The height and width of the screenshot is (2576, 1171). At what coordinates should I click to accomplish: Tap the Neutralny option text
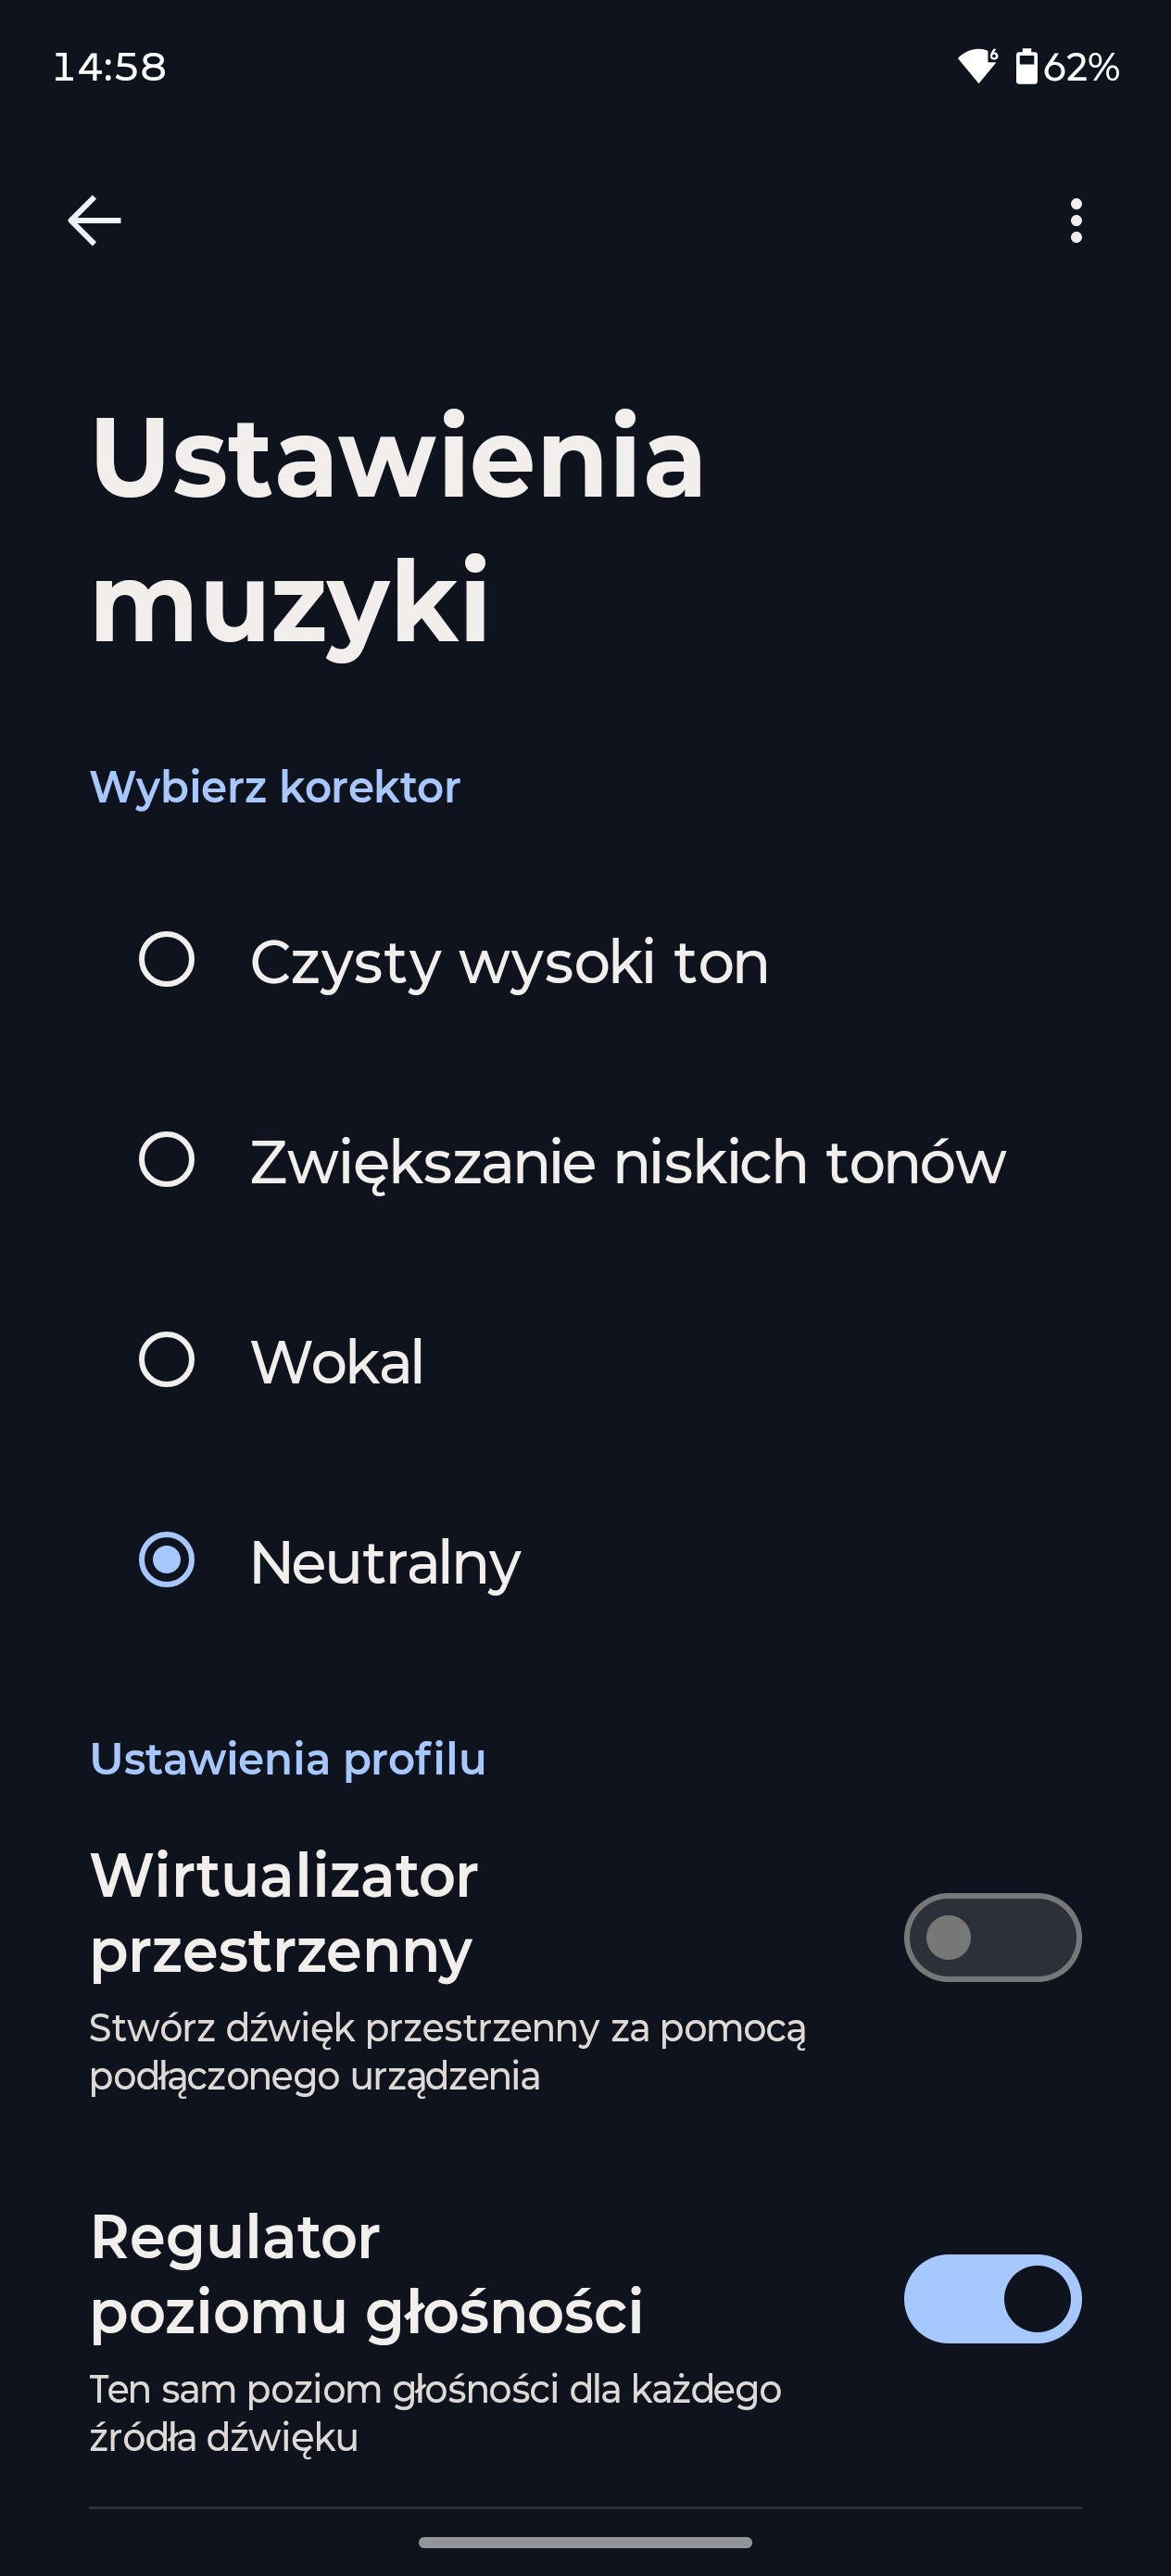click(x=385, y=1562)
